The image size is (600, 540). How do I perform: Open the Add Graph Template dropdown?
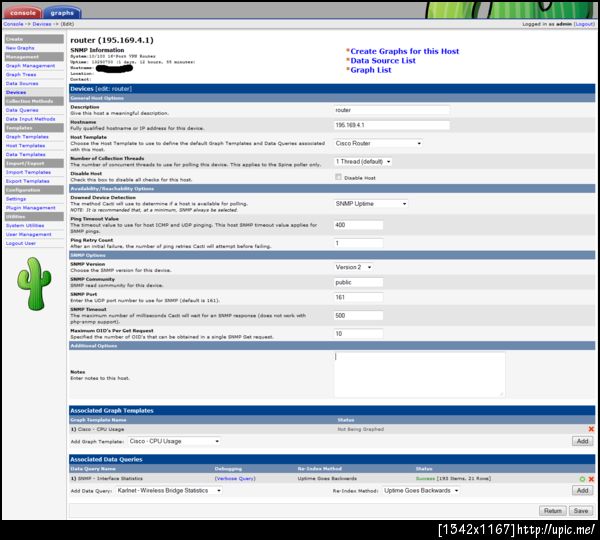point(174,441)
